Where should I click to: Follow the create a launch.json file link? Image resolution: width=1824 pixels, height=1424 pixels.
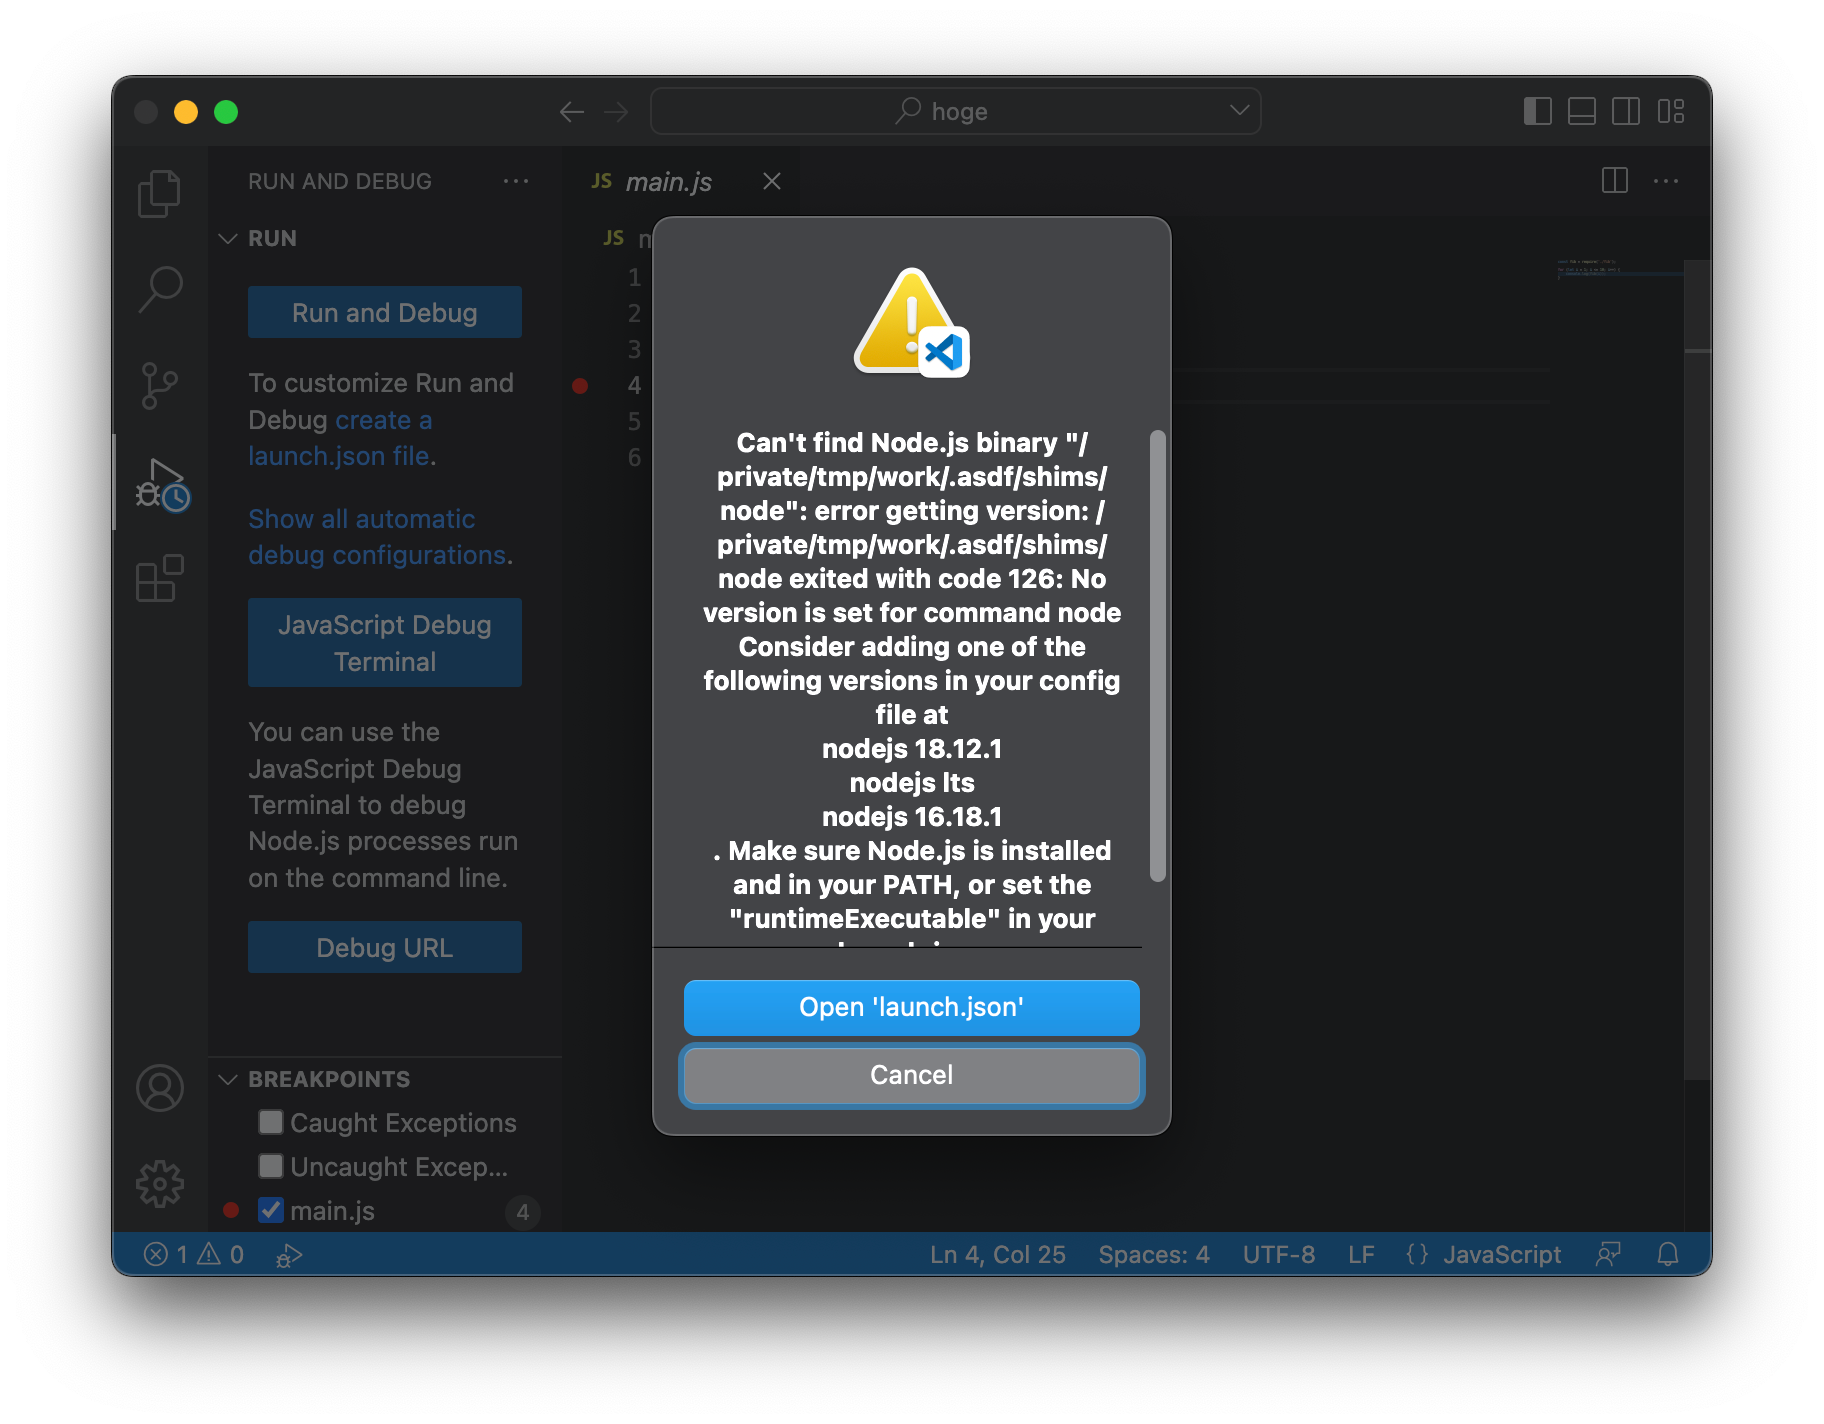[340, 438]
